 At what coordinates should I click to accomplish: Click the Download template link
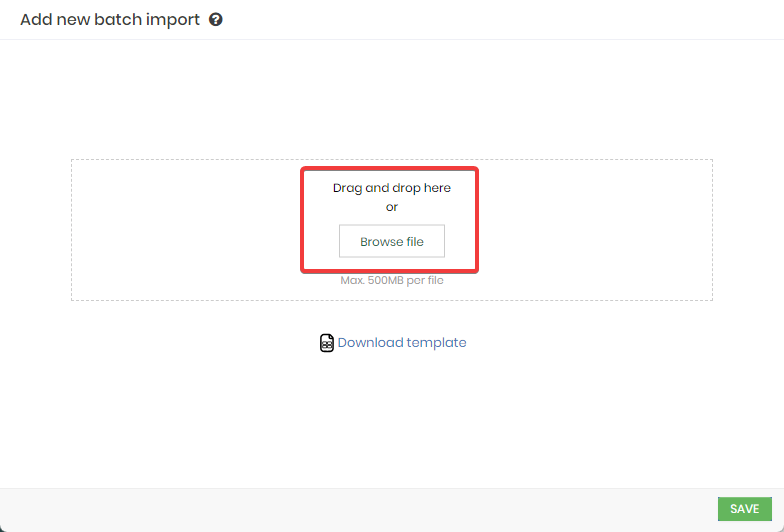pyautogui.click(x=402, y=342)
